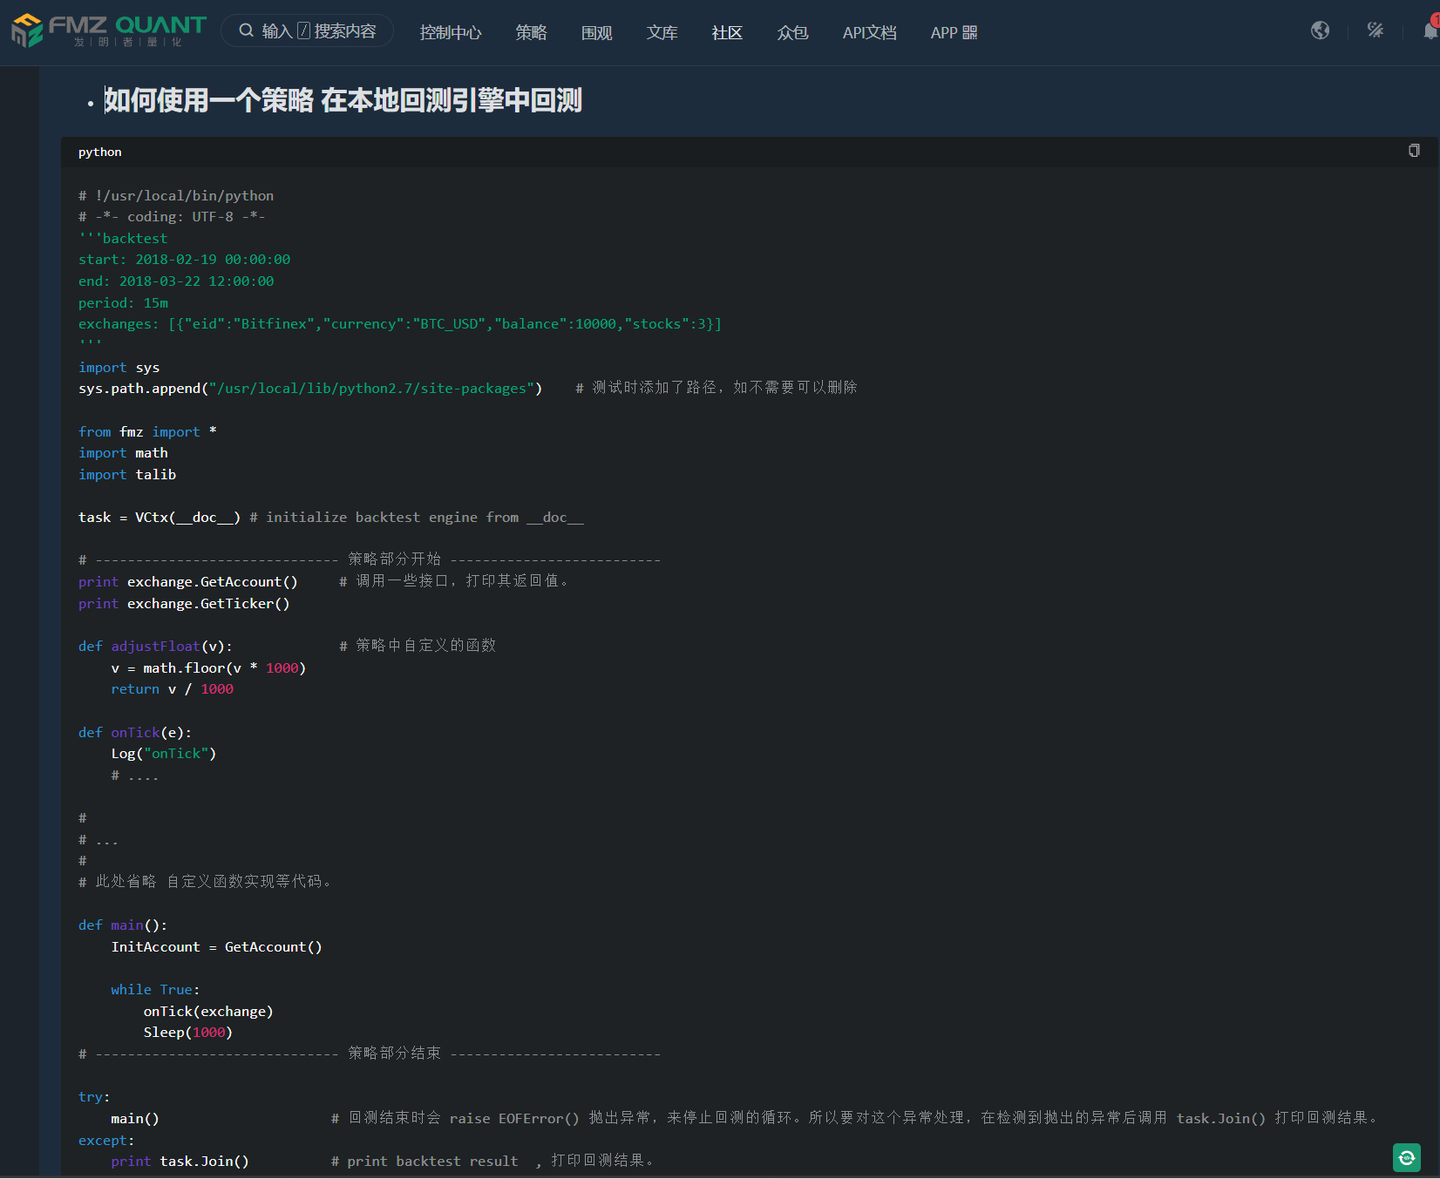Open 文库 menu item
This screenshot has width=1440, height=1179.
(x=662, y=33)
